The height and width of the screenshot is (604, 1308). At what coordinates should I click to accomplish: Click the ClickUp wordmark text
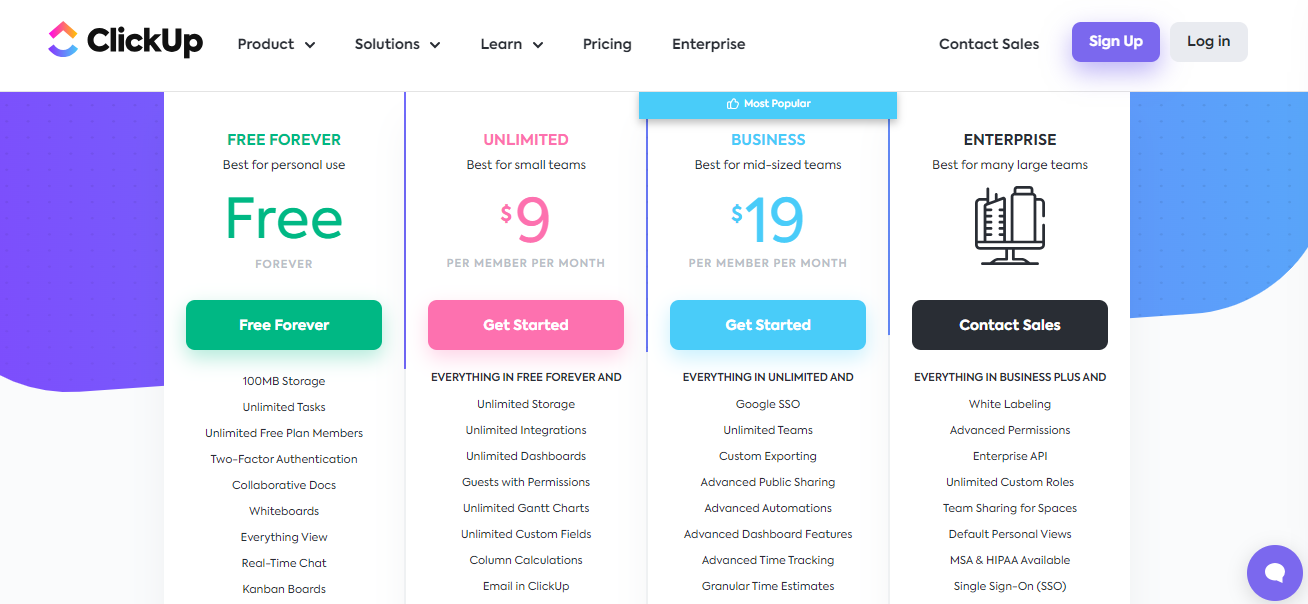(x=145, y=41)
